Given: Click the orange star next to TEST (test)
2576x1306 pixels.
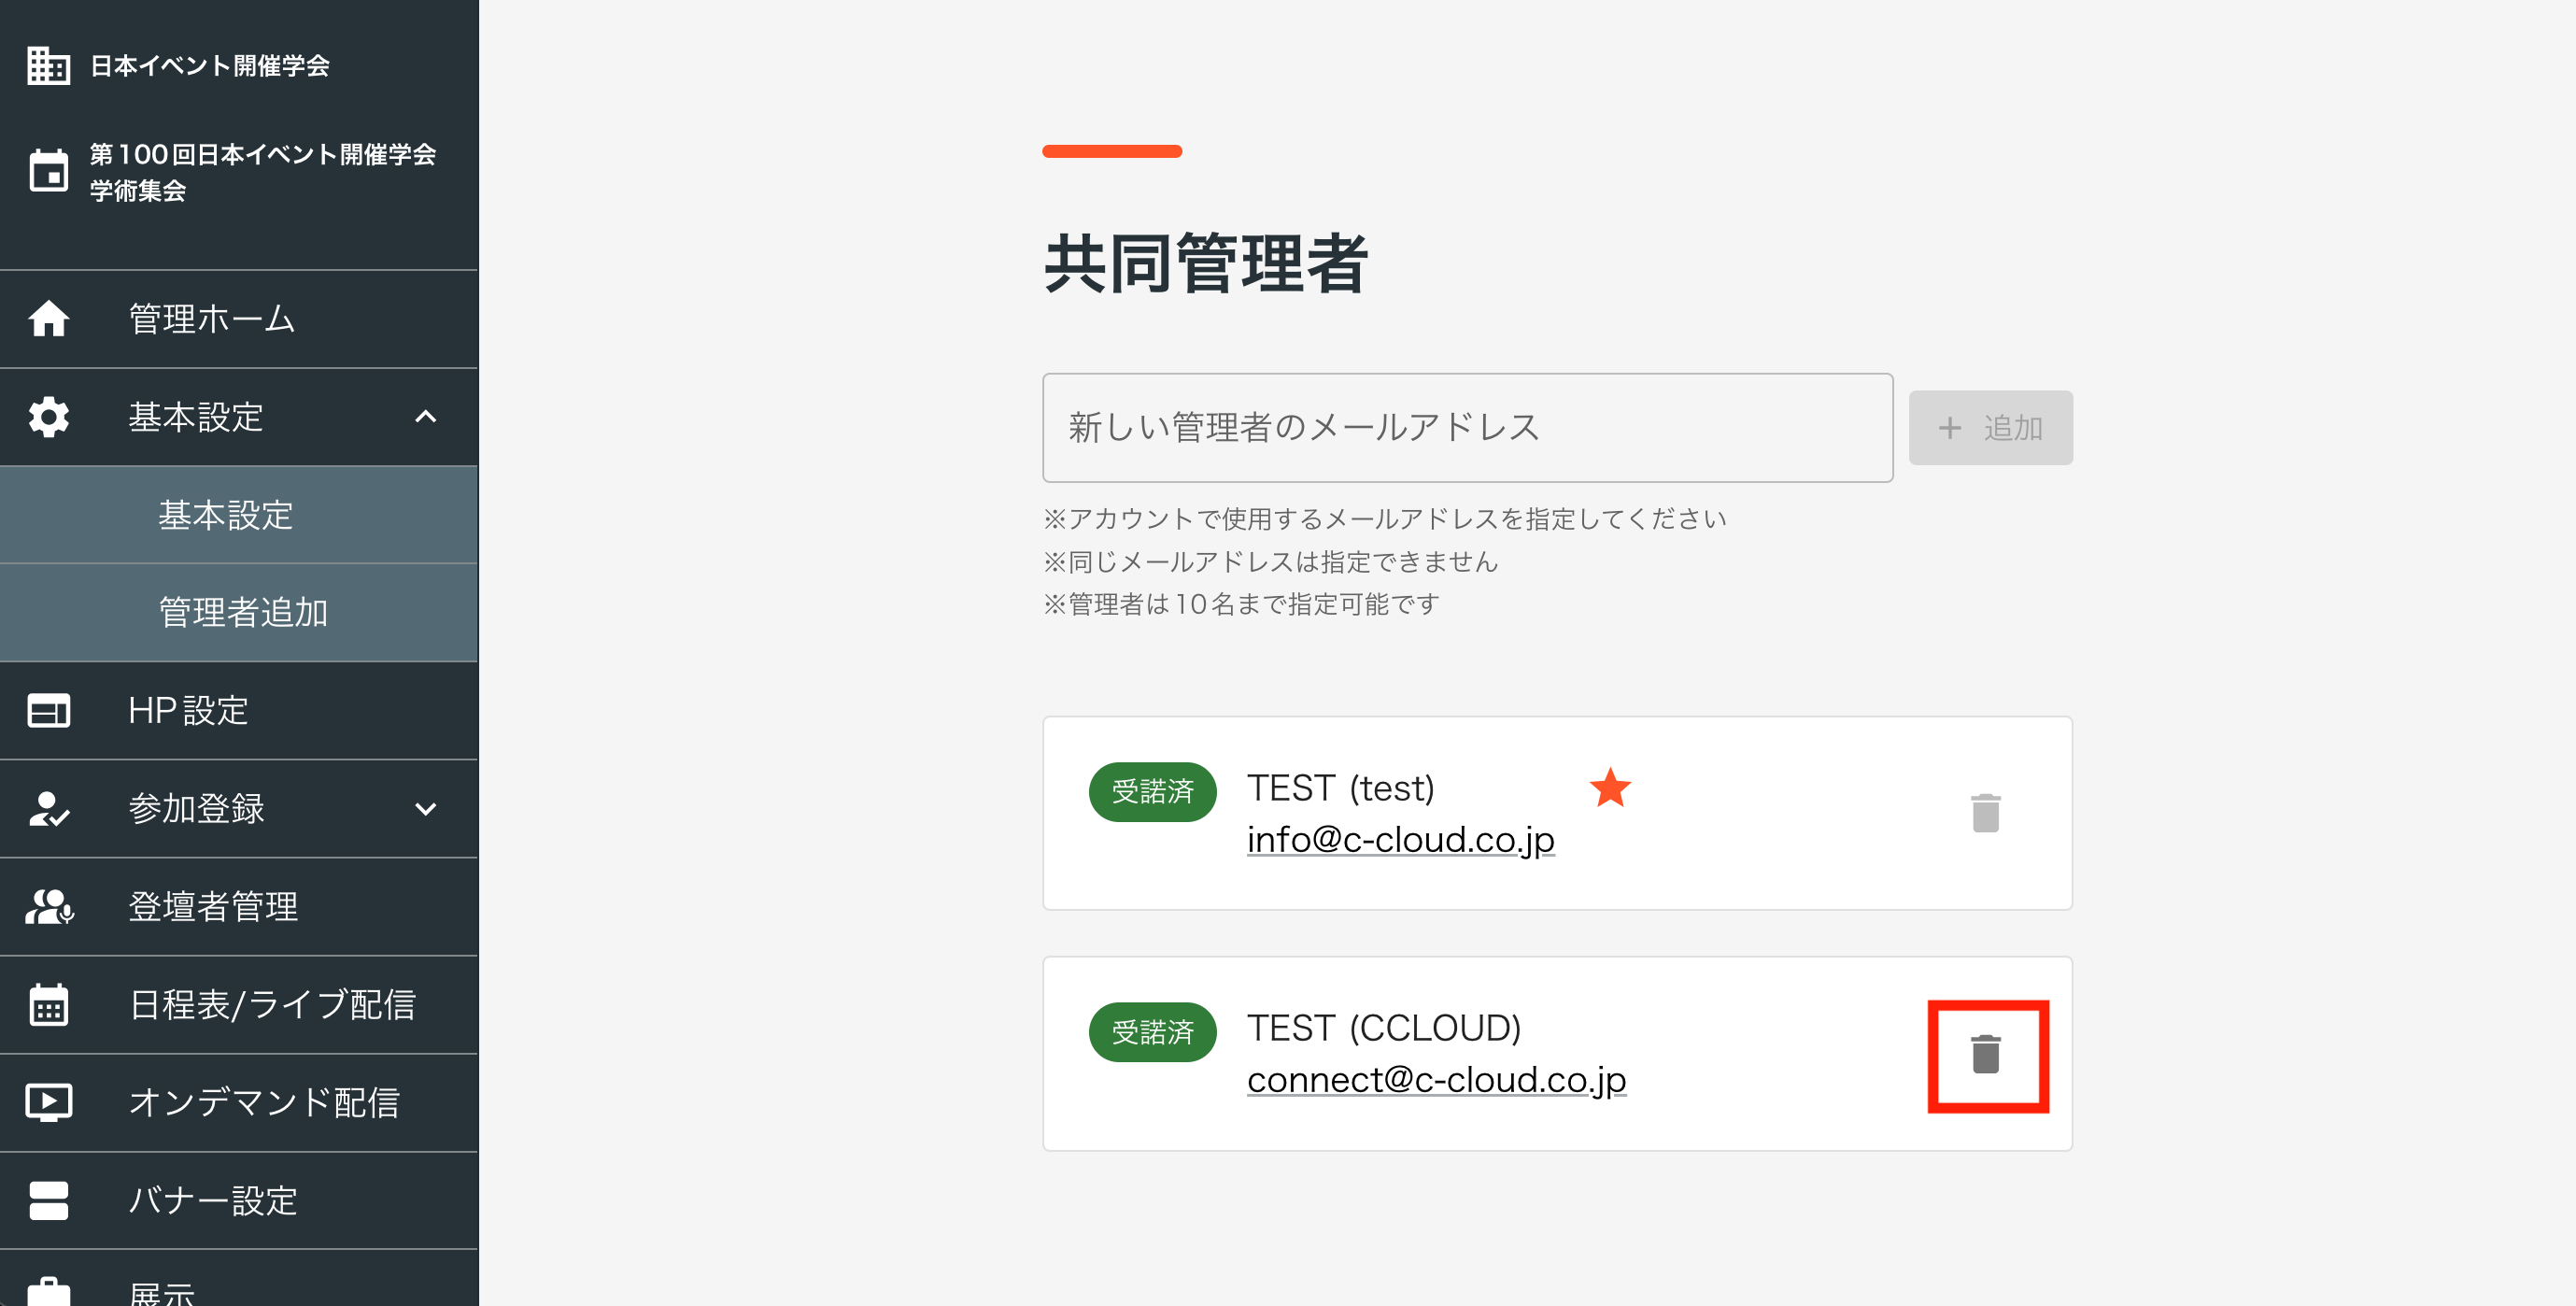Looking at the screenshot, I should (1610, 788).
